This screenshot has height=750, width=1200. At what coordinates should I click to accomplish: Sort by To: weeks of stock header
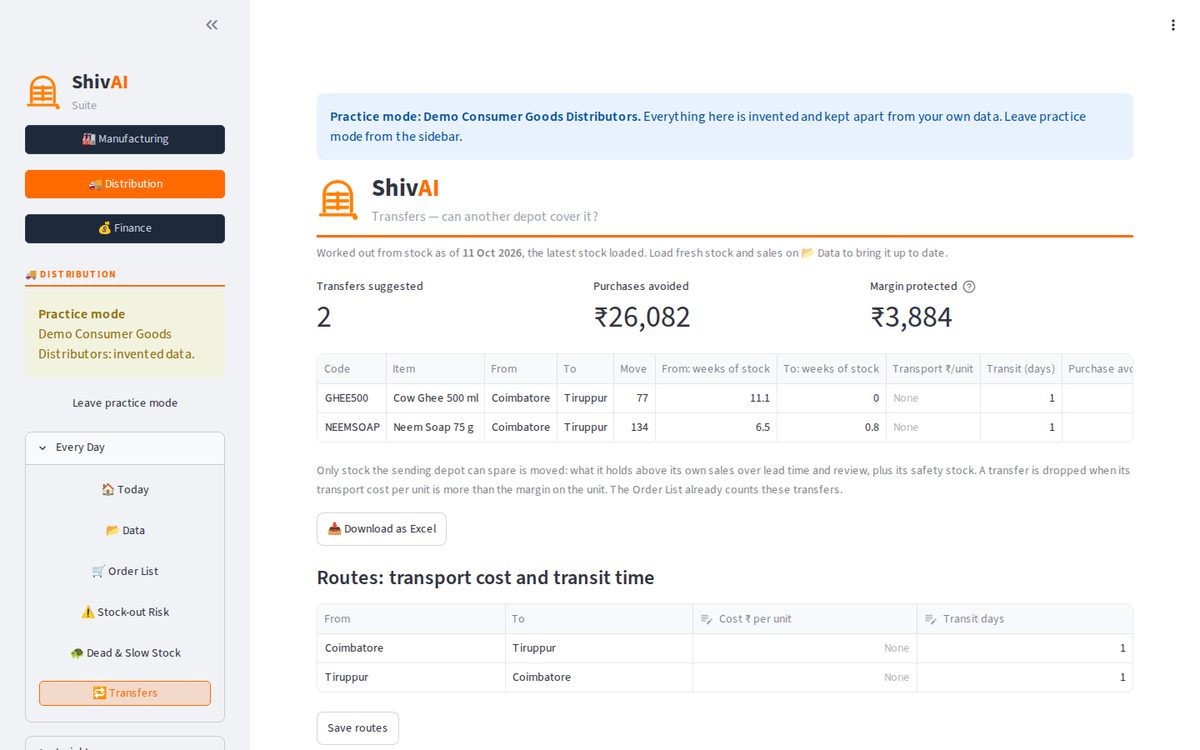[x=831, y=368]
